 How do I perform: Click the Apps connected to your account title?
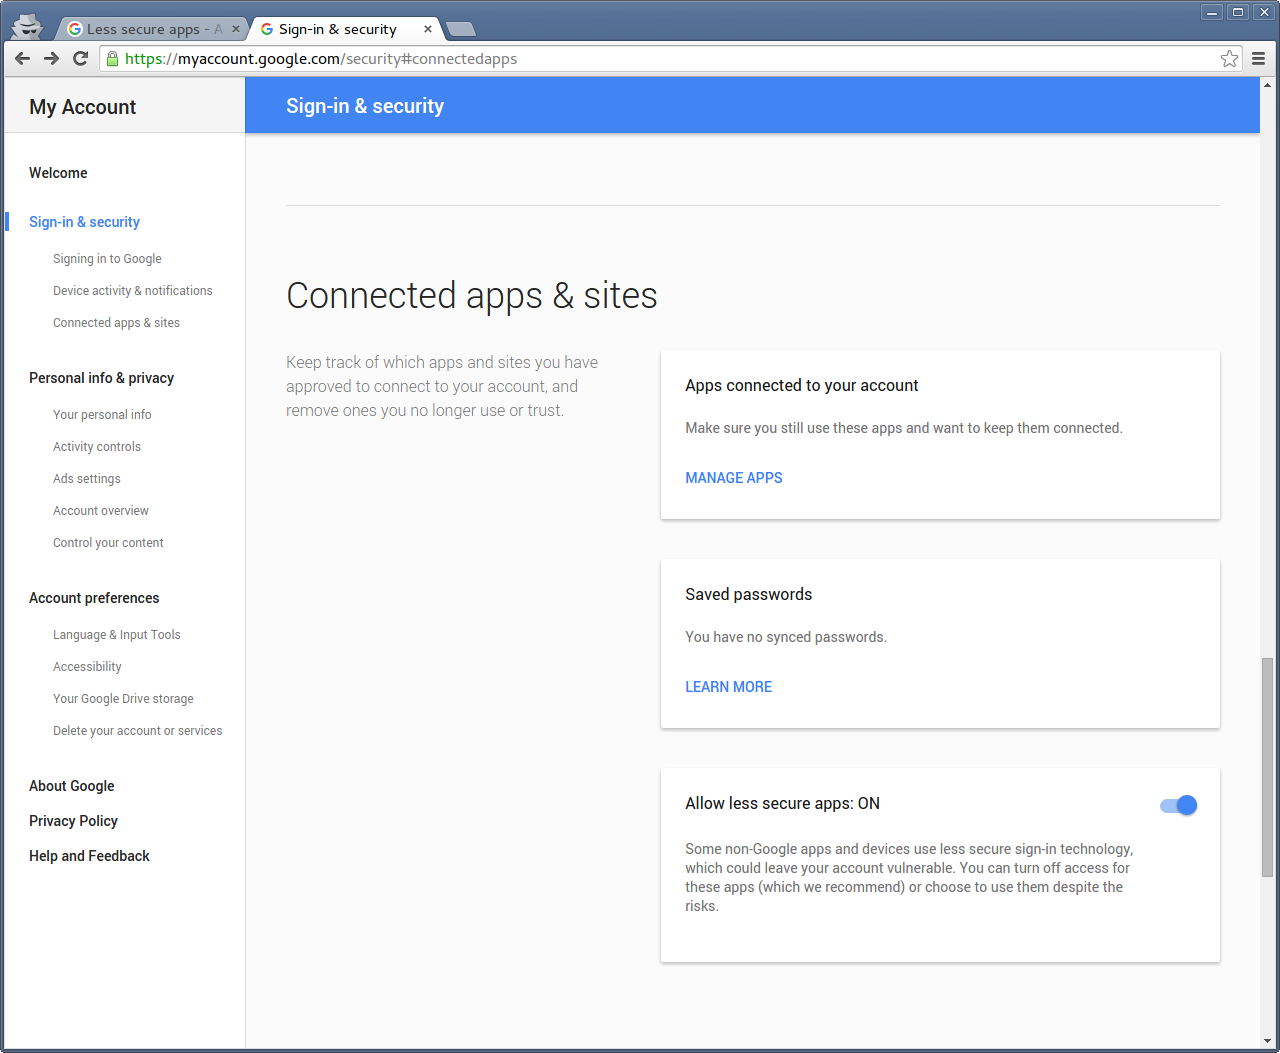802,386
